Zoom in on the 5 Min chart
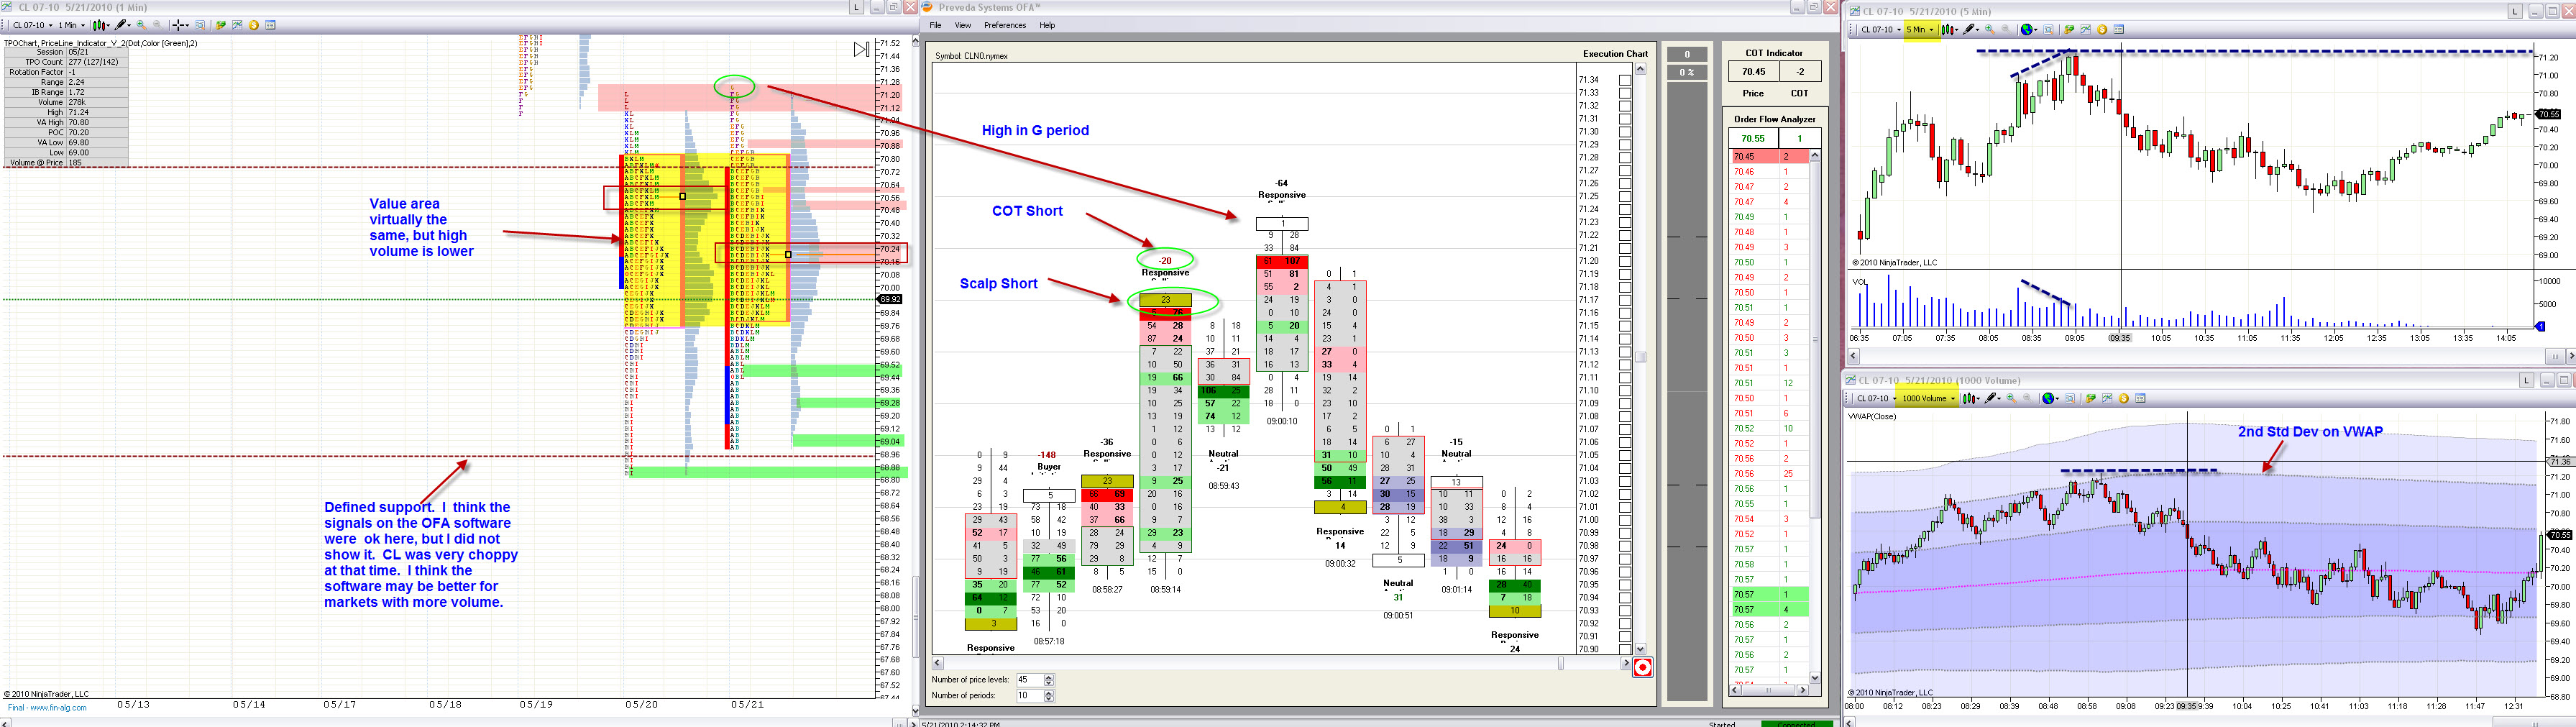This screenshot has width=2576, height=727. (x=1989, y=29)
